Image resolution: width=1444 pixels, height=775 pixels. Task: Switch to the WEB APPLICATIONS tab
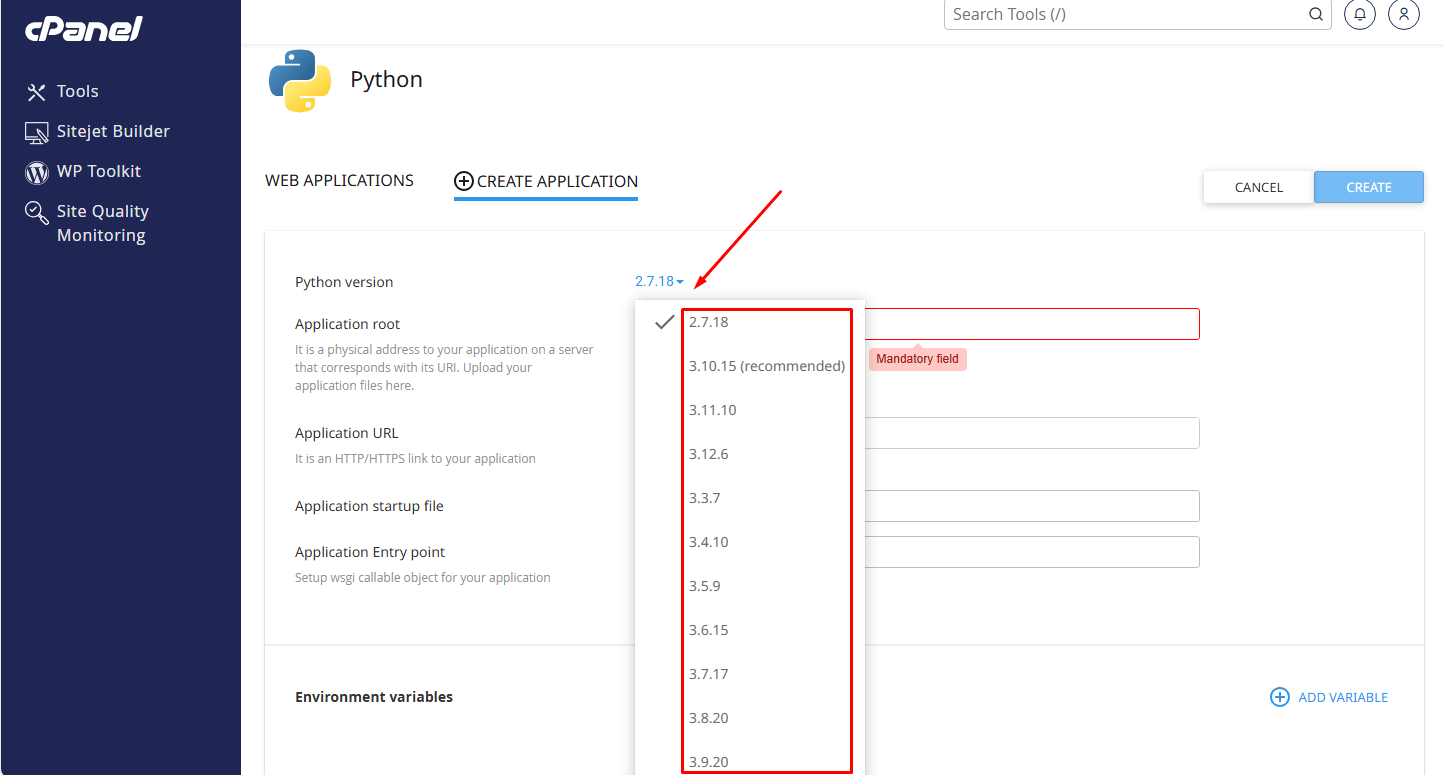point(339,180)
